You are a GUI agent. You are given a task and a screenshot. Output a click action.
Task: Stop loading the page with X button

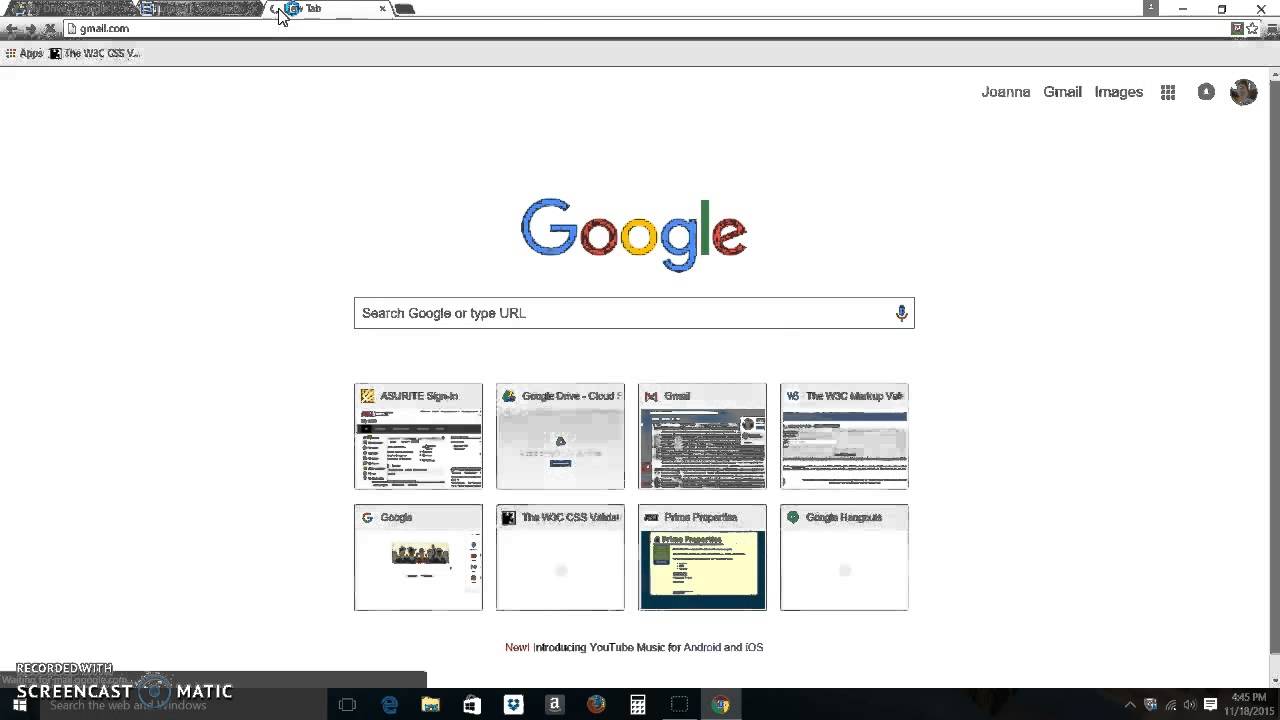tap(50, 29)
